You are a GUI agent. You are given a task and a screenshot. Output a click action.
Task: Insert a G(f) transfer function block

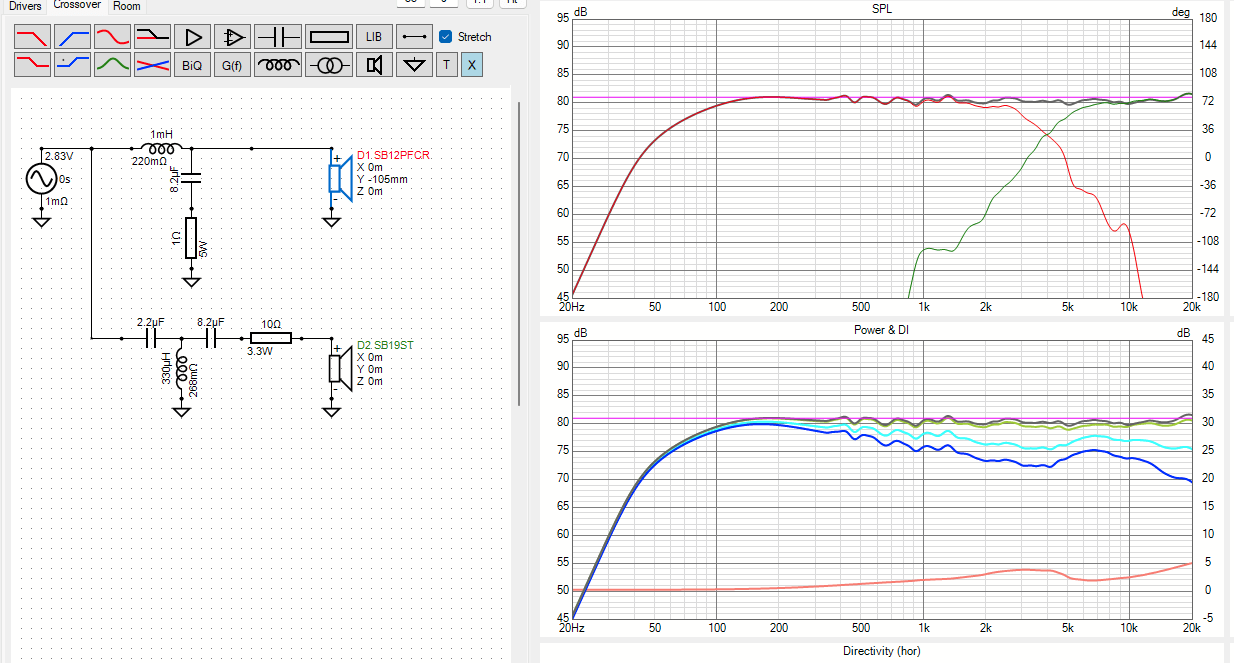point(232,65)
